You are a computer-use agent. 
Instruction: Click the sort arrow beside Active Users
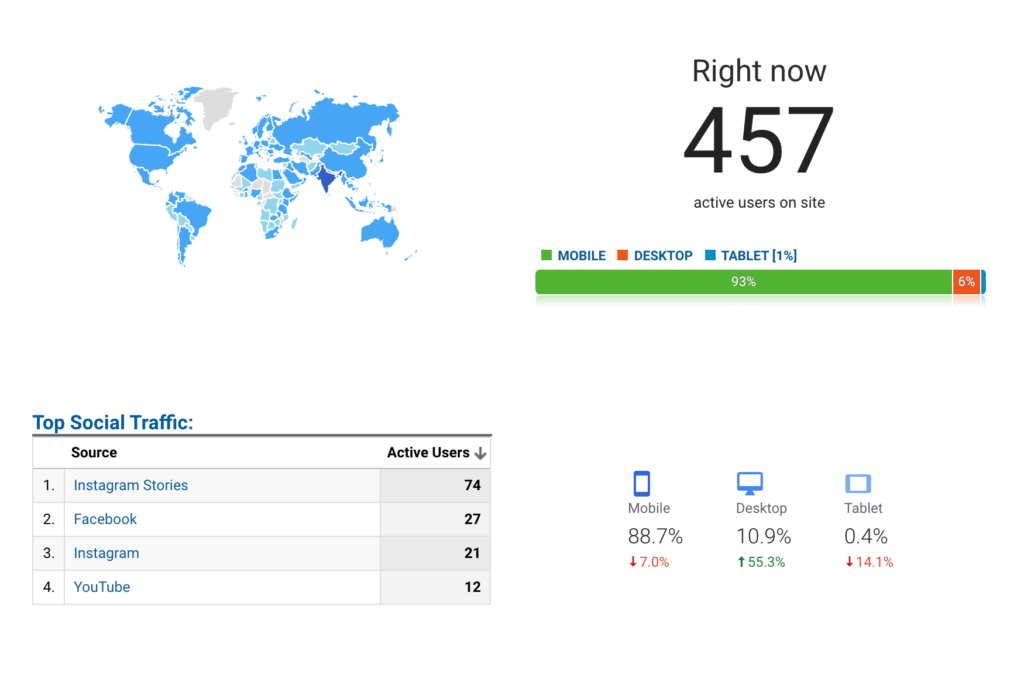[x=480, y=453]
